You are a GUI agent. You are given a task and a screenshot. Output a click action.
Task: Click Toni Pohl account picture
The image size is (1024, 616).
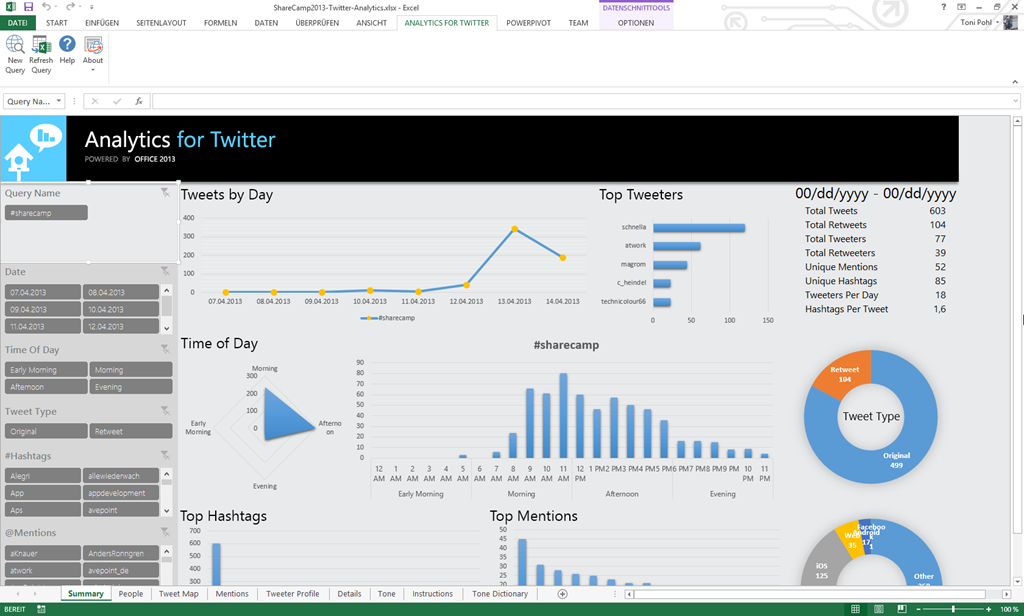[x=1010, y=22]
